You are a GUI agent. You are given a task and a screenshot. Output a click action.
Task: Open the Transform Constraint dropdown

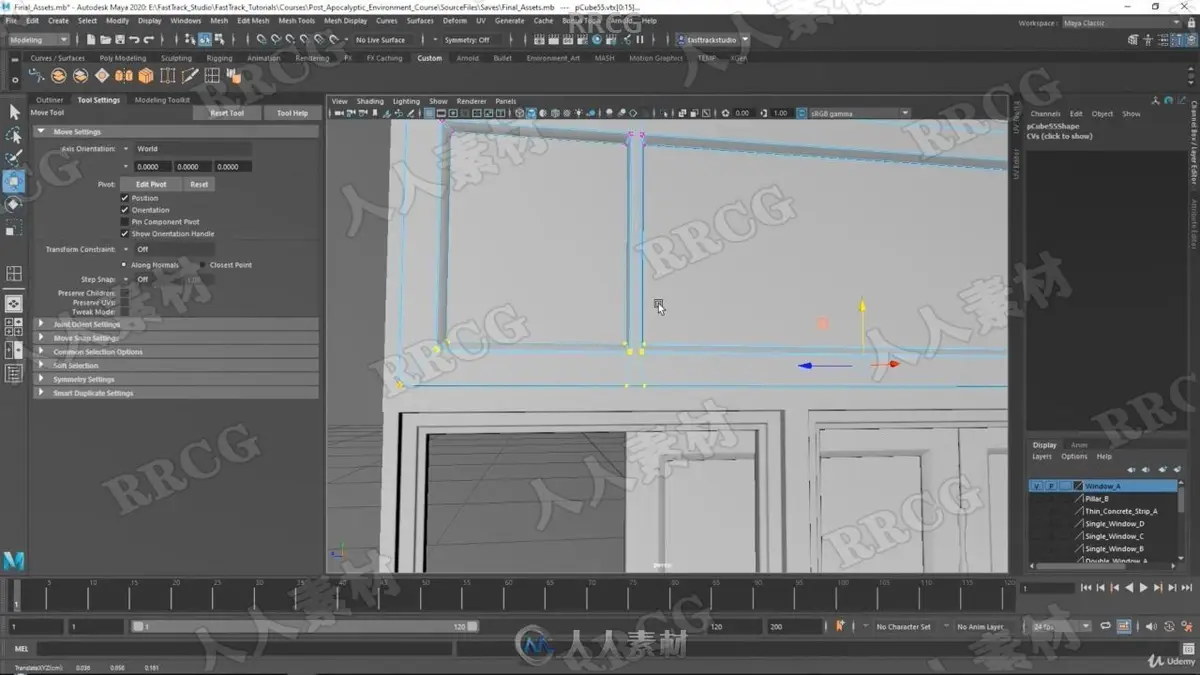126,249
